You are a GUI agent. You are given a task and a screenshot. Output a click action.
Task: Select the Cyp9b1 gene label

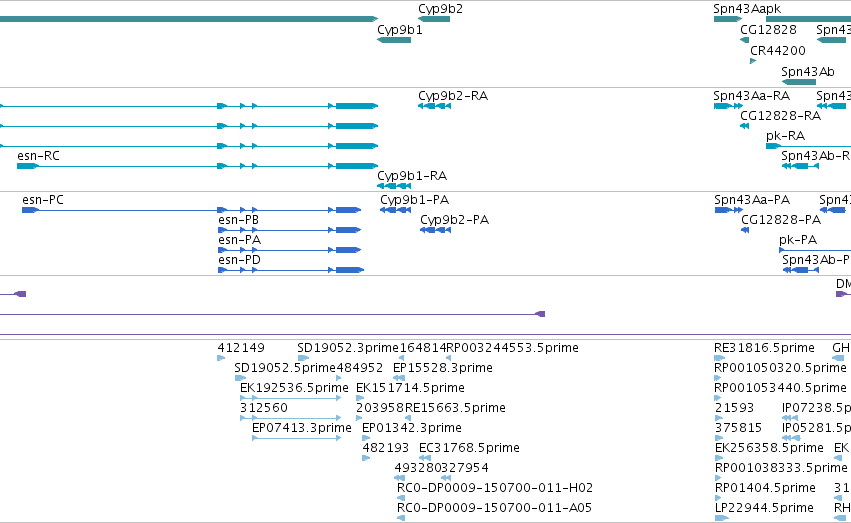(x=399, y=30)
